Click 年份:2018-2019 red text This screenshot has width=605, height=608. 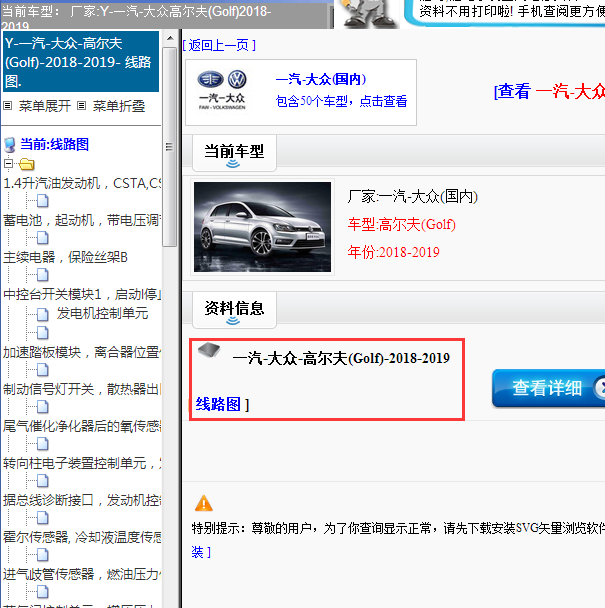(394, 252)
